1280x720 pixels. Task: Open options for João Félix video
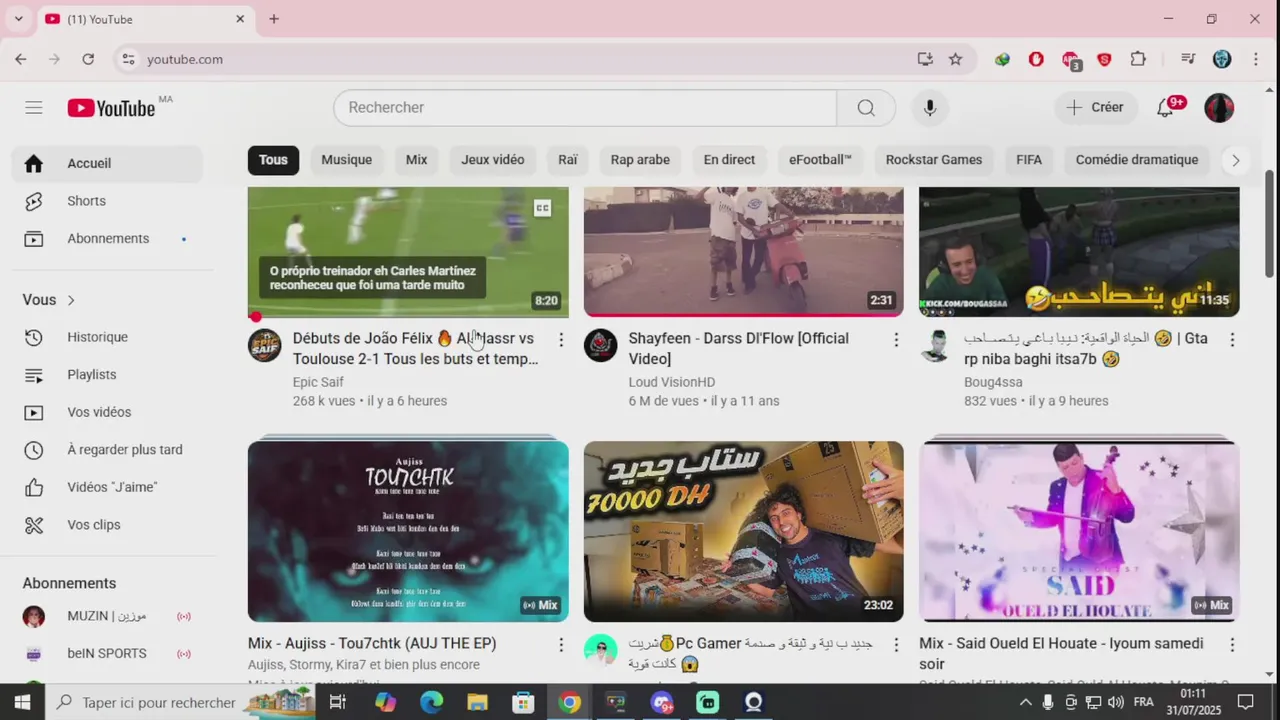click(x=561, y=340)
